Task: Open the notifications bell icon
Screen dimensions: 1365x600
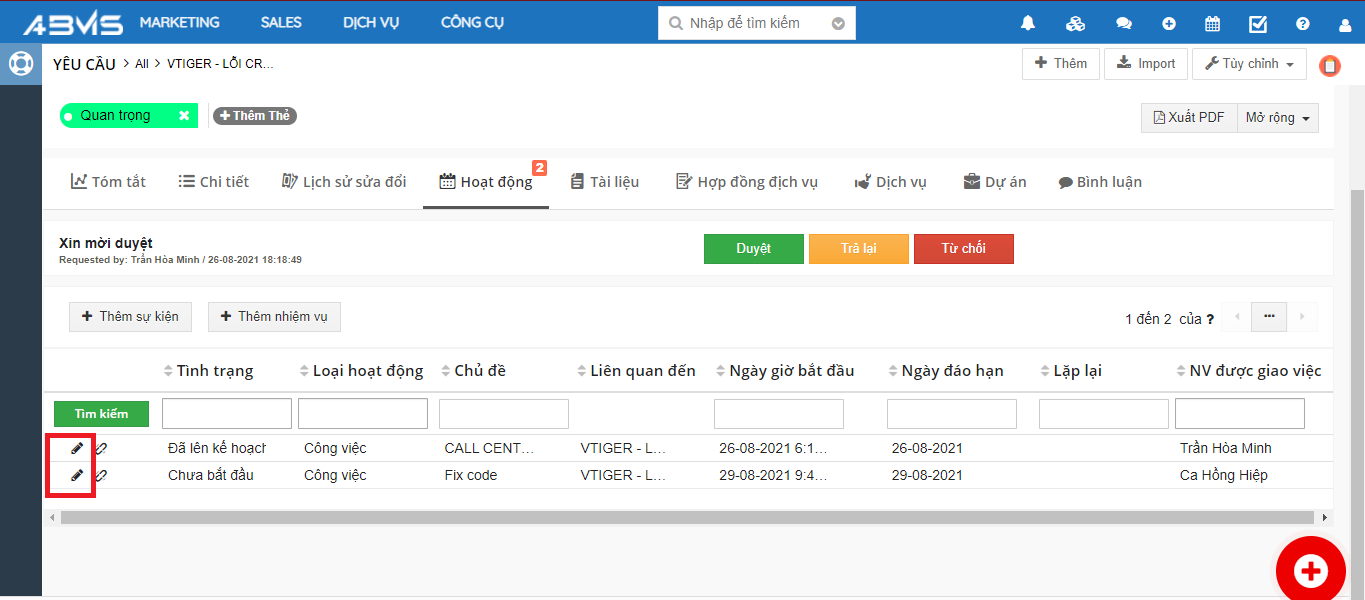Action: 1028,23
